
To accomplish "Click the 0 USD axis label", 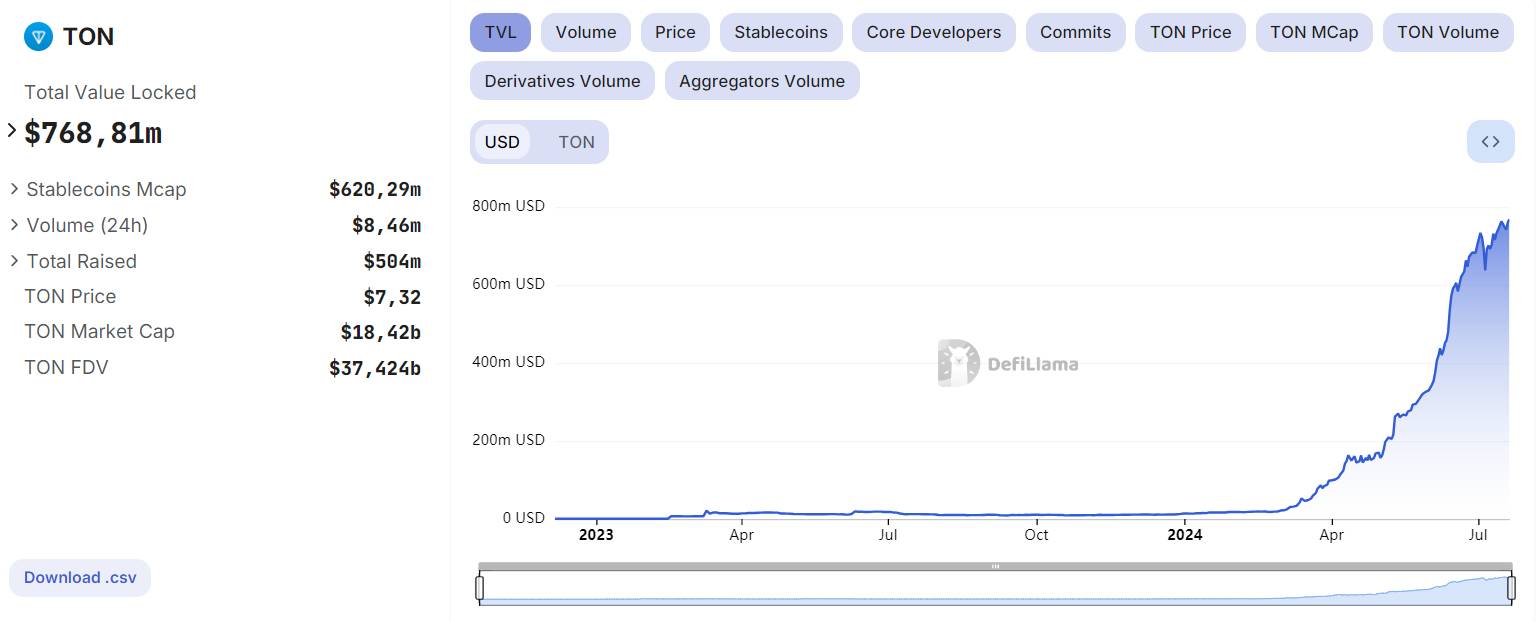I will [x=523, y=518].
